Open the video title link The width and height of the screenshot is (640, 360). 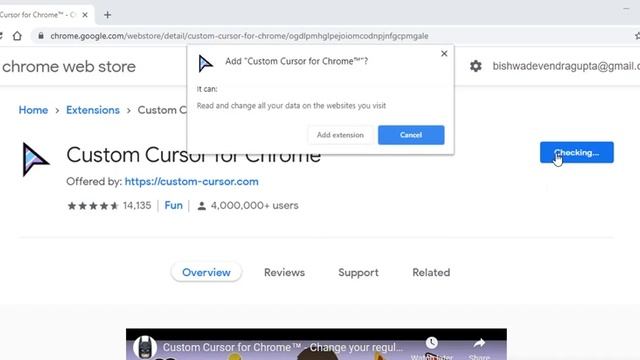(283, 347)
